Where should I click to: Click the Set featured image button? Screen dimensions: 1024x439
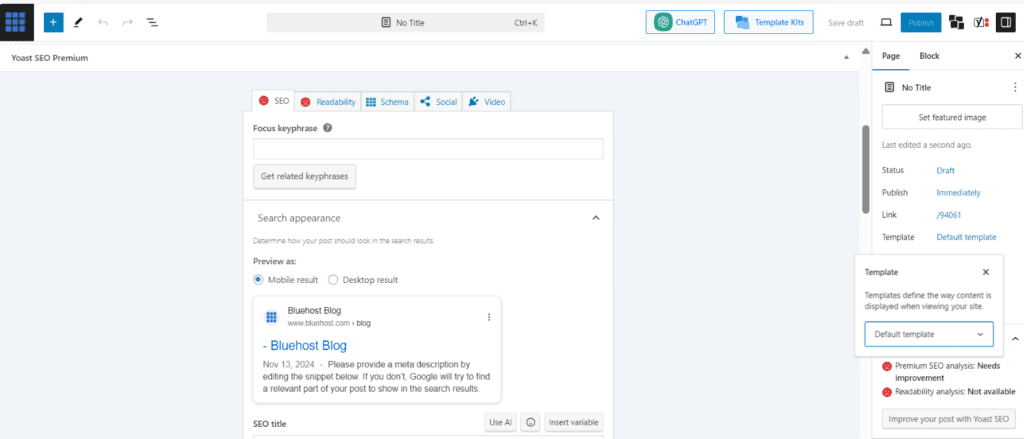pyautogui.click(x=952, y=117)
